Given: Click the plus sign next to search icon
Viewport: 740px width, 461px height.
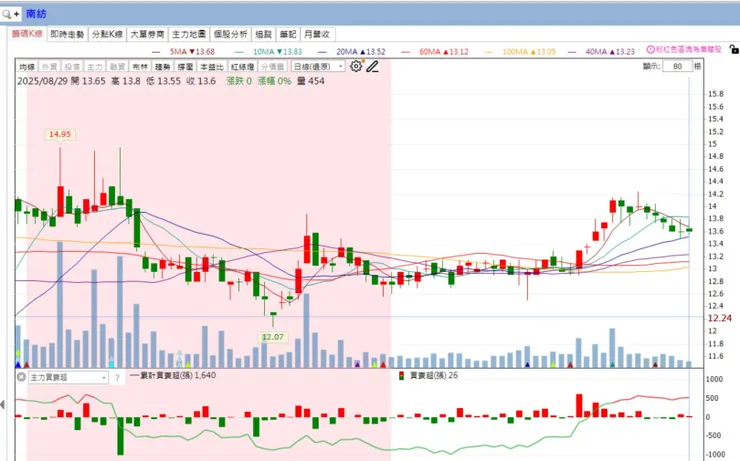Looking at the screenshot, I should click(17, 14).
